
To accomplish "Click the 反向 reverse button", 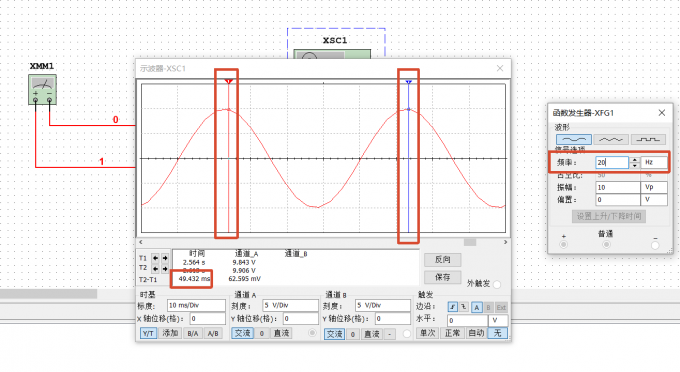I will coord(442,259).
